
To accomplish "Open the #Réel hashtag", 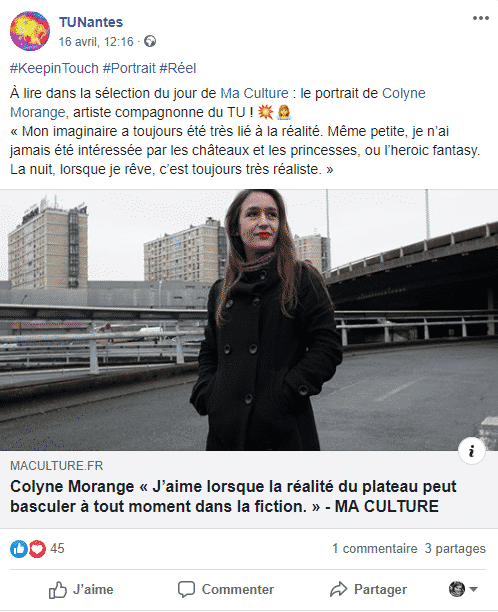I will tap(178, 68).
